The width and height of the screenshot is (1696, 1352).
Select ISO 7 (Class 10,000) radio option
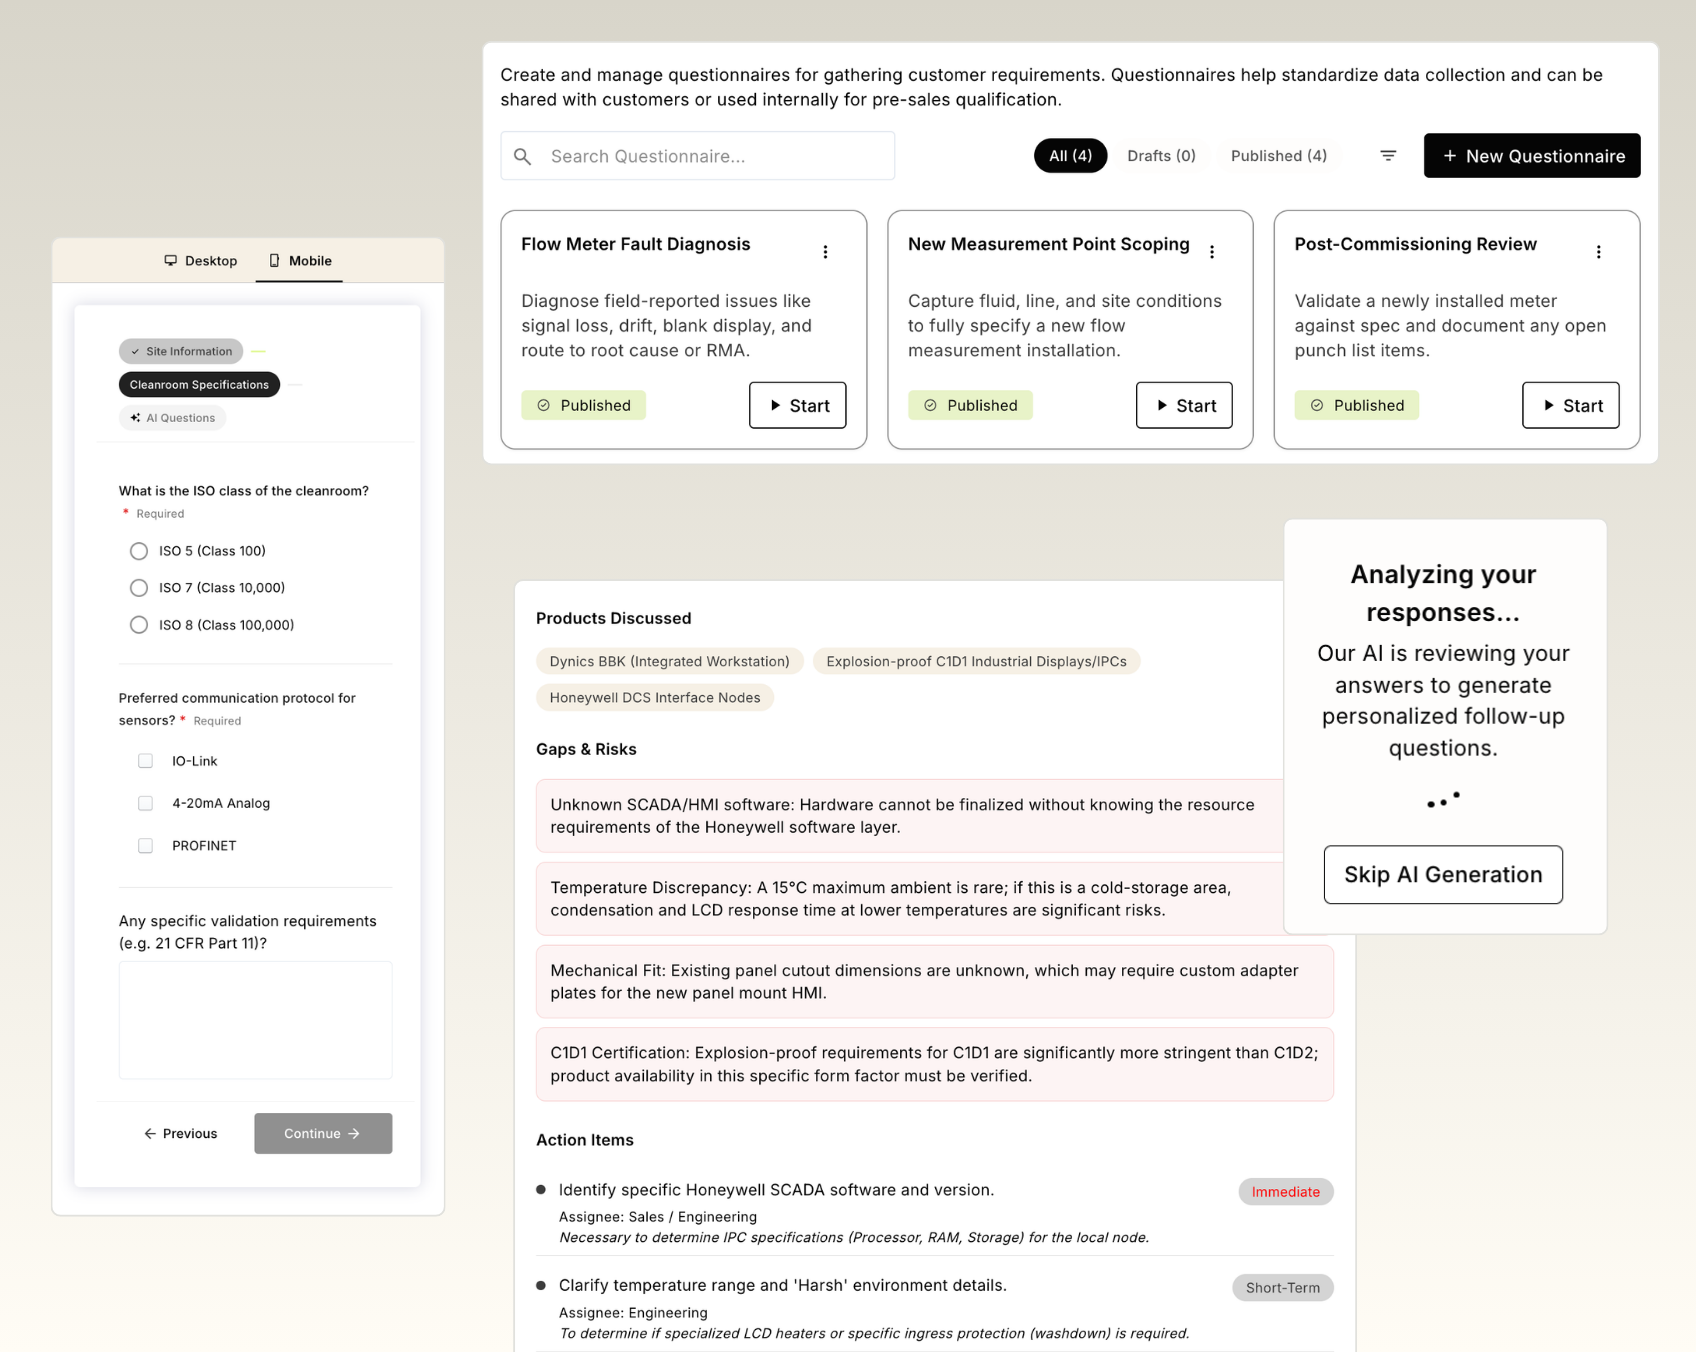139,588
